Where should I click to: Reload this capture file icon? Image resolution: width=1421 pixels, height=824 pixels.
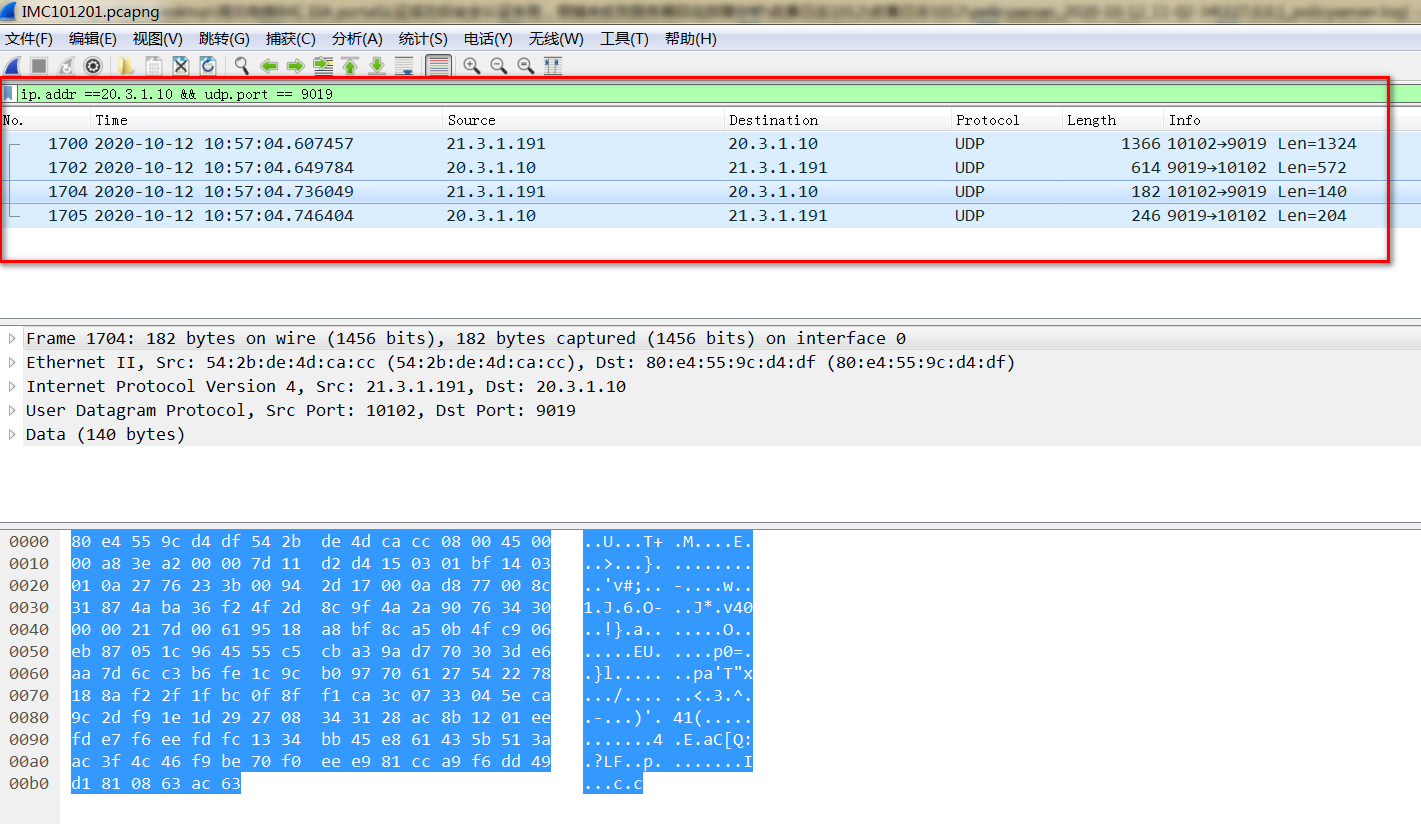(x=208, y=66)
